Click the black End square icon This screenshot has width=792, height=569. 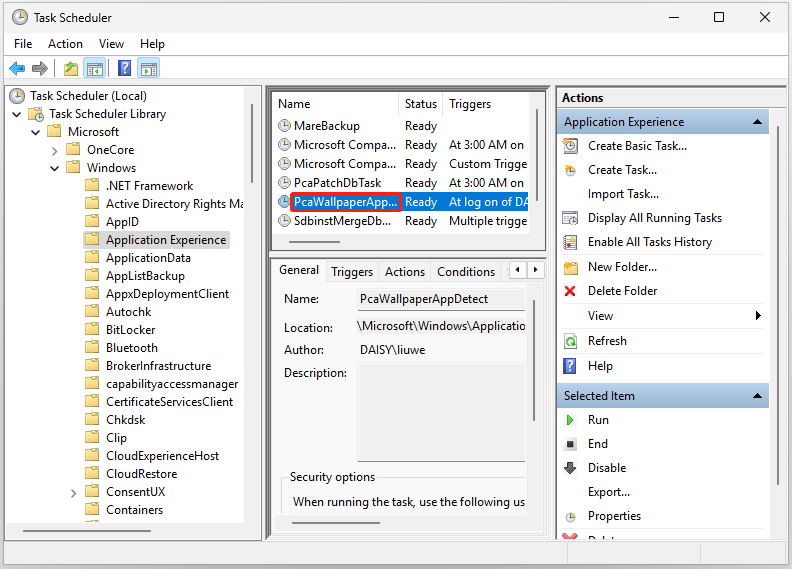pos(570,444)
